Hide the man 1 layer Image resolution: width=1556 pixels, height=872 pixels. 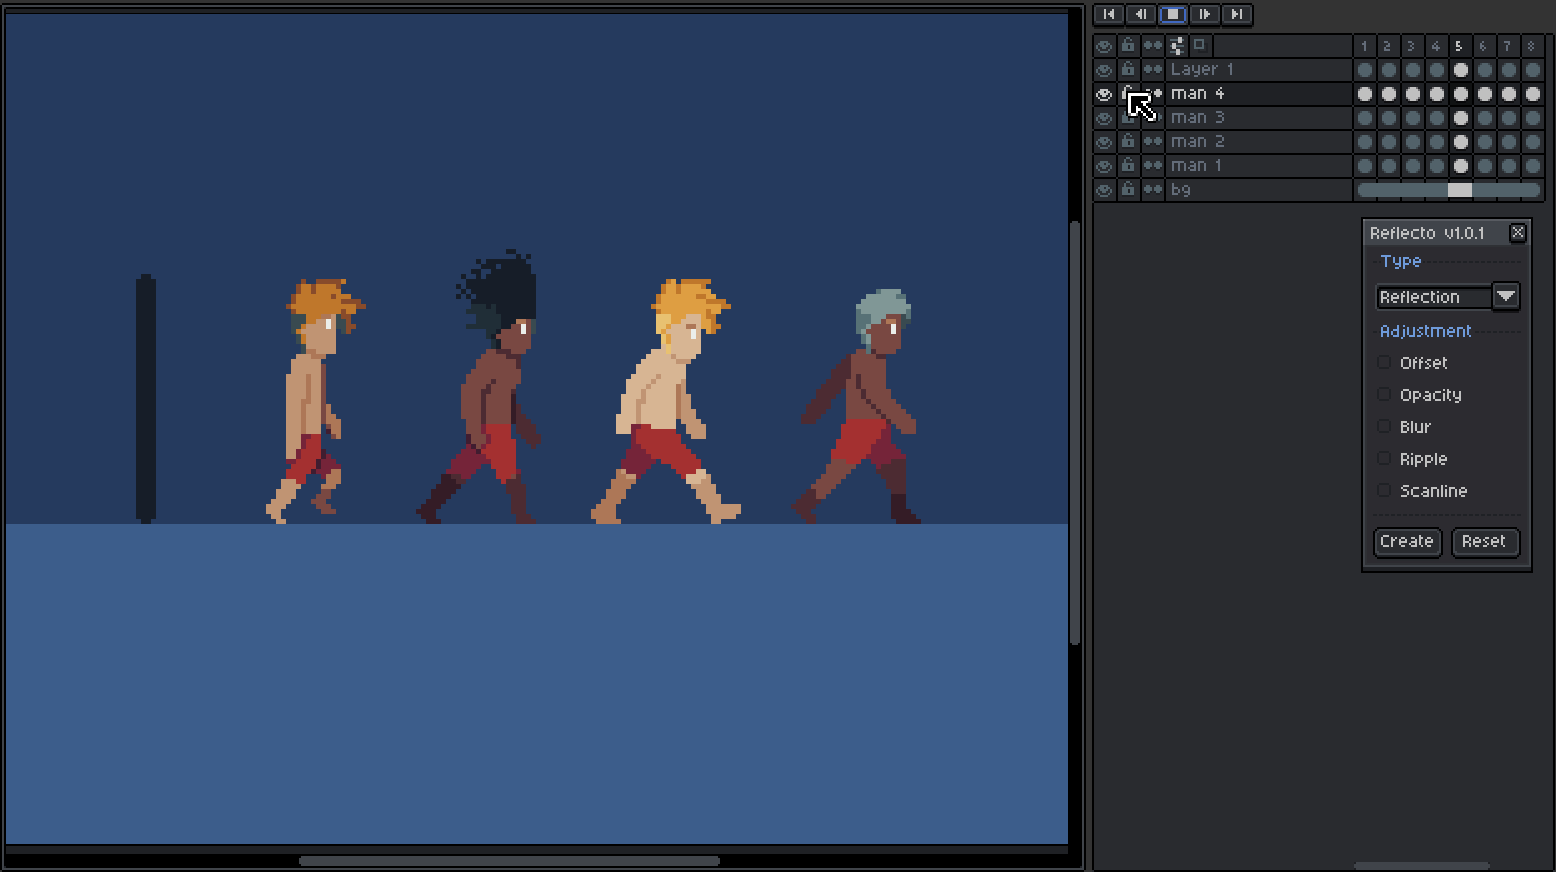[x=1104, y=166]
